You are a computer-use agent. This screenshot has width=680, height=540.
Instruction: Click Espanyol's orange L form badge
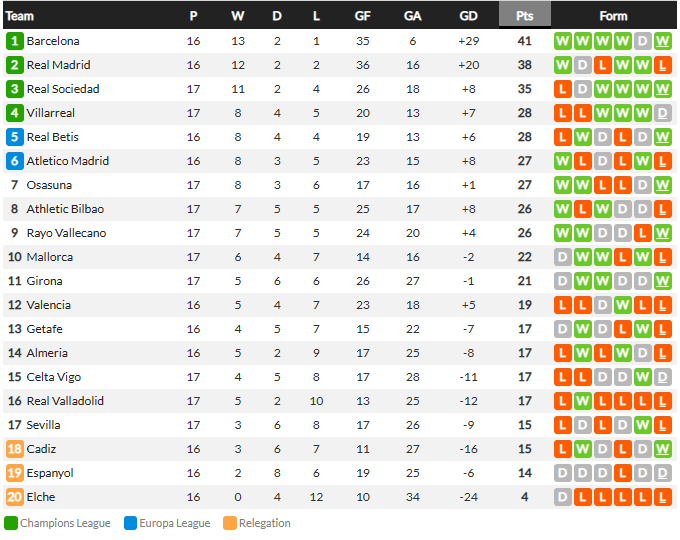(623, 473)
